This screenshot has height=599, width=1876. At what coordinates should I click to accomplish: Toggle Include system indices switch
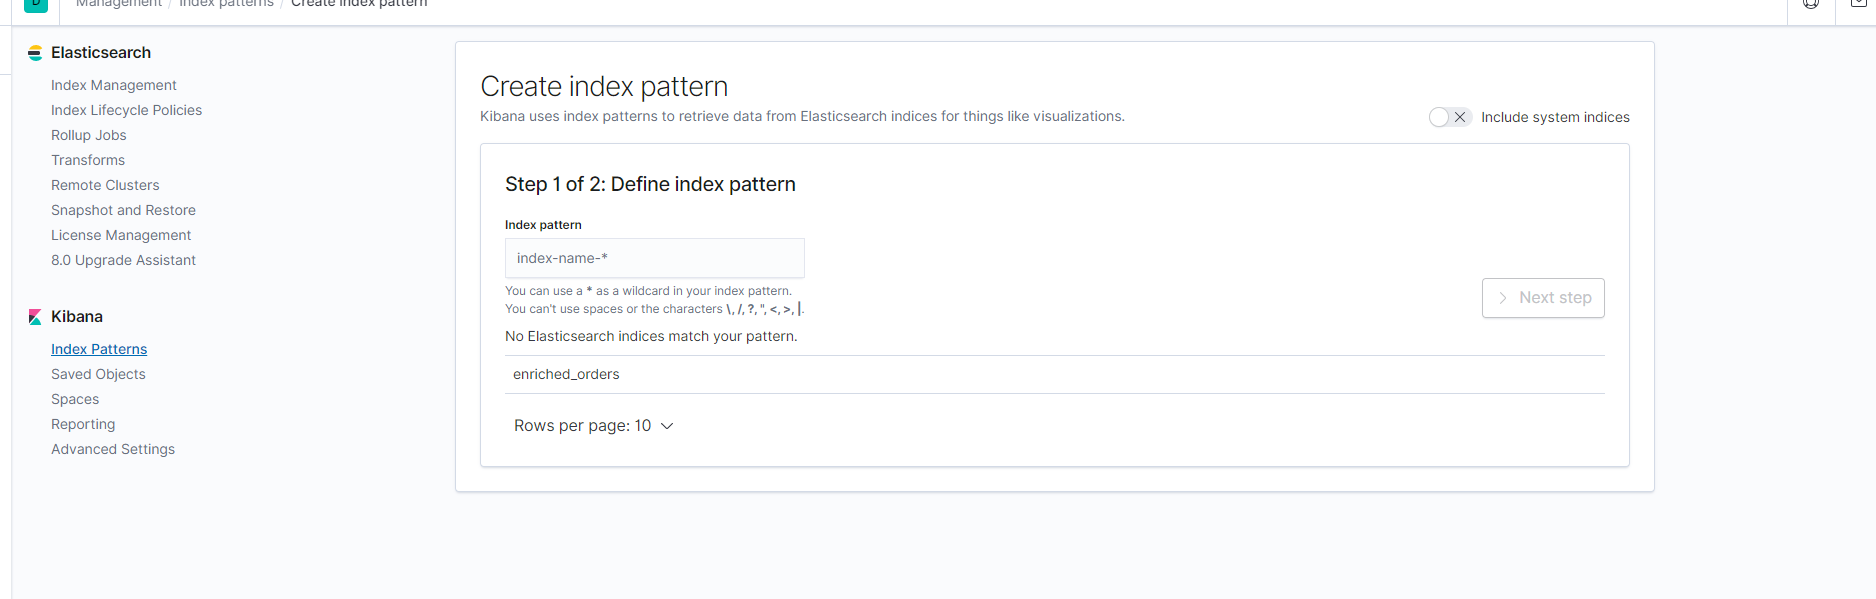[1450, 117]
